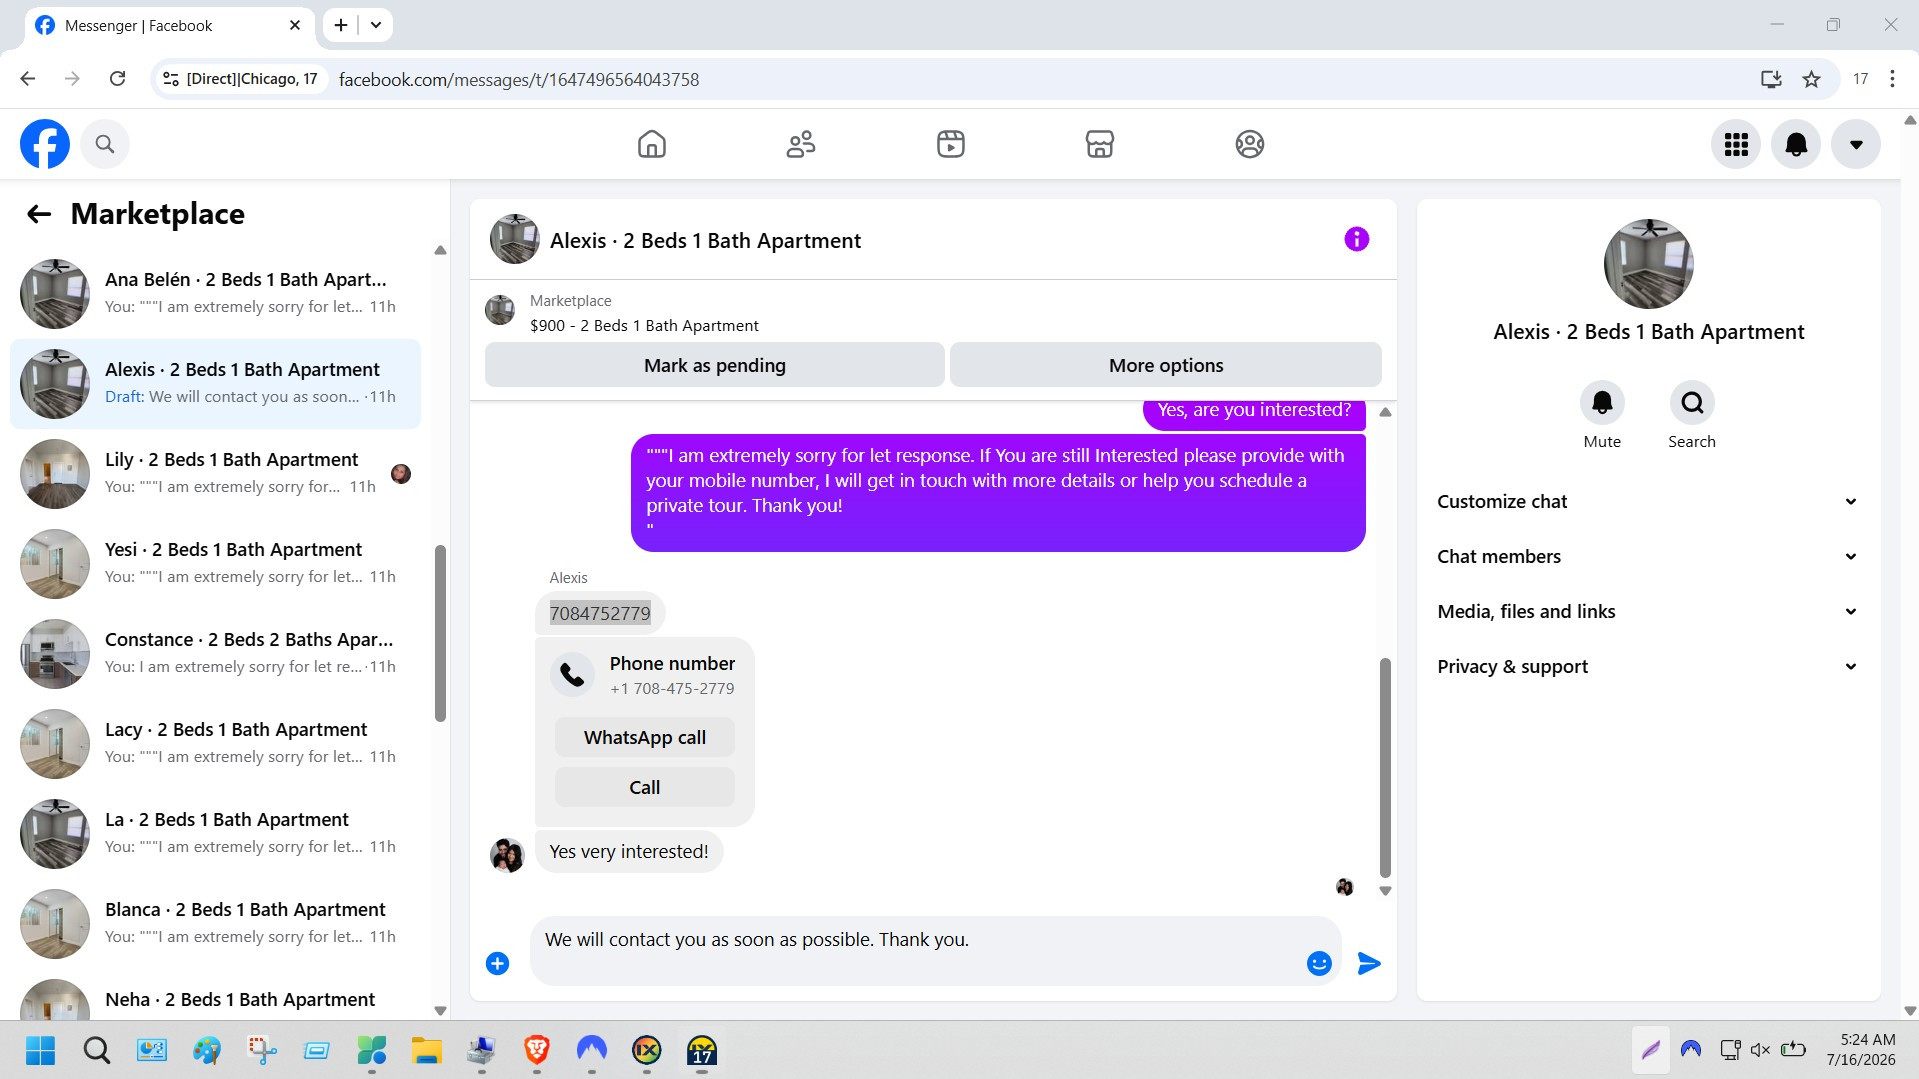Open the $900 - 2 Beds 1 Bath Apartment listing
The width and height of the screenshot is (1919, 1079).
(644, 326)
